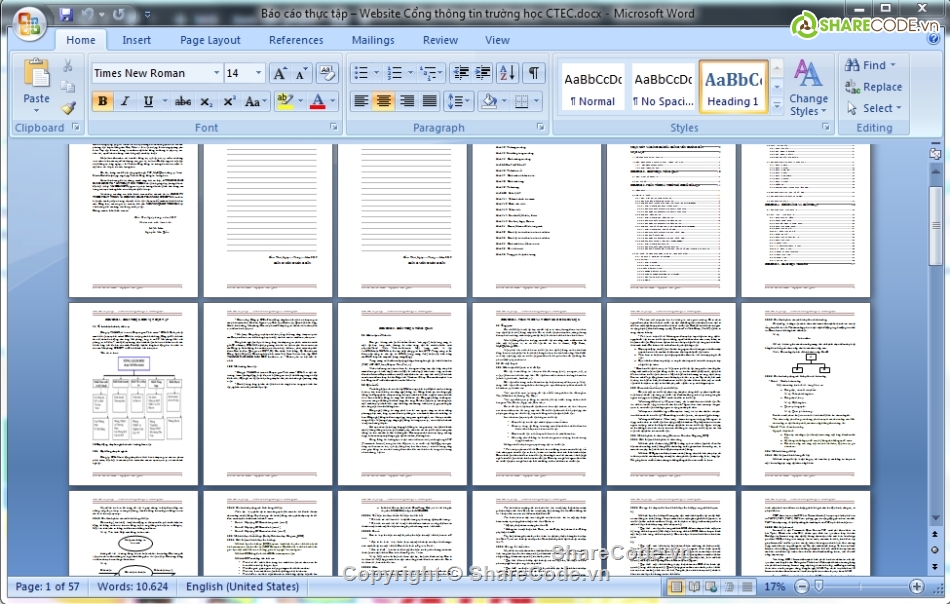Grow font size
950x604 pixels.
coord(279,73)
